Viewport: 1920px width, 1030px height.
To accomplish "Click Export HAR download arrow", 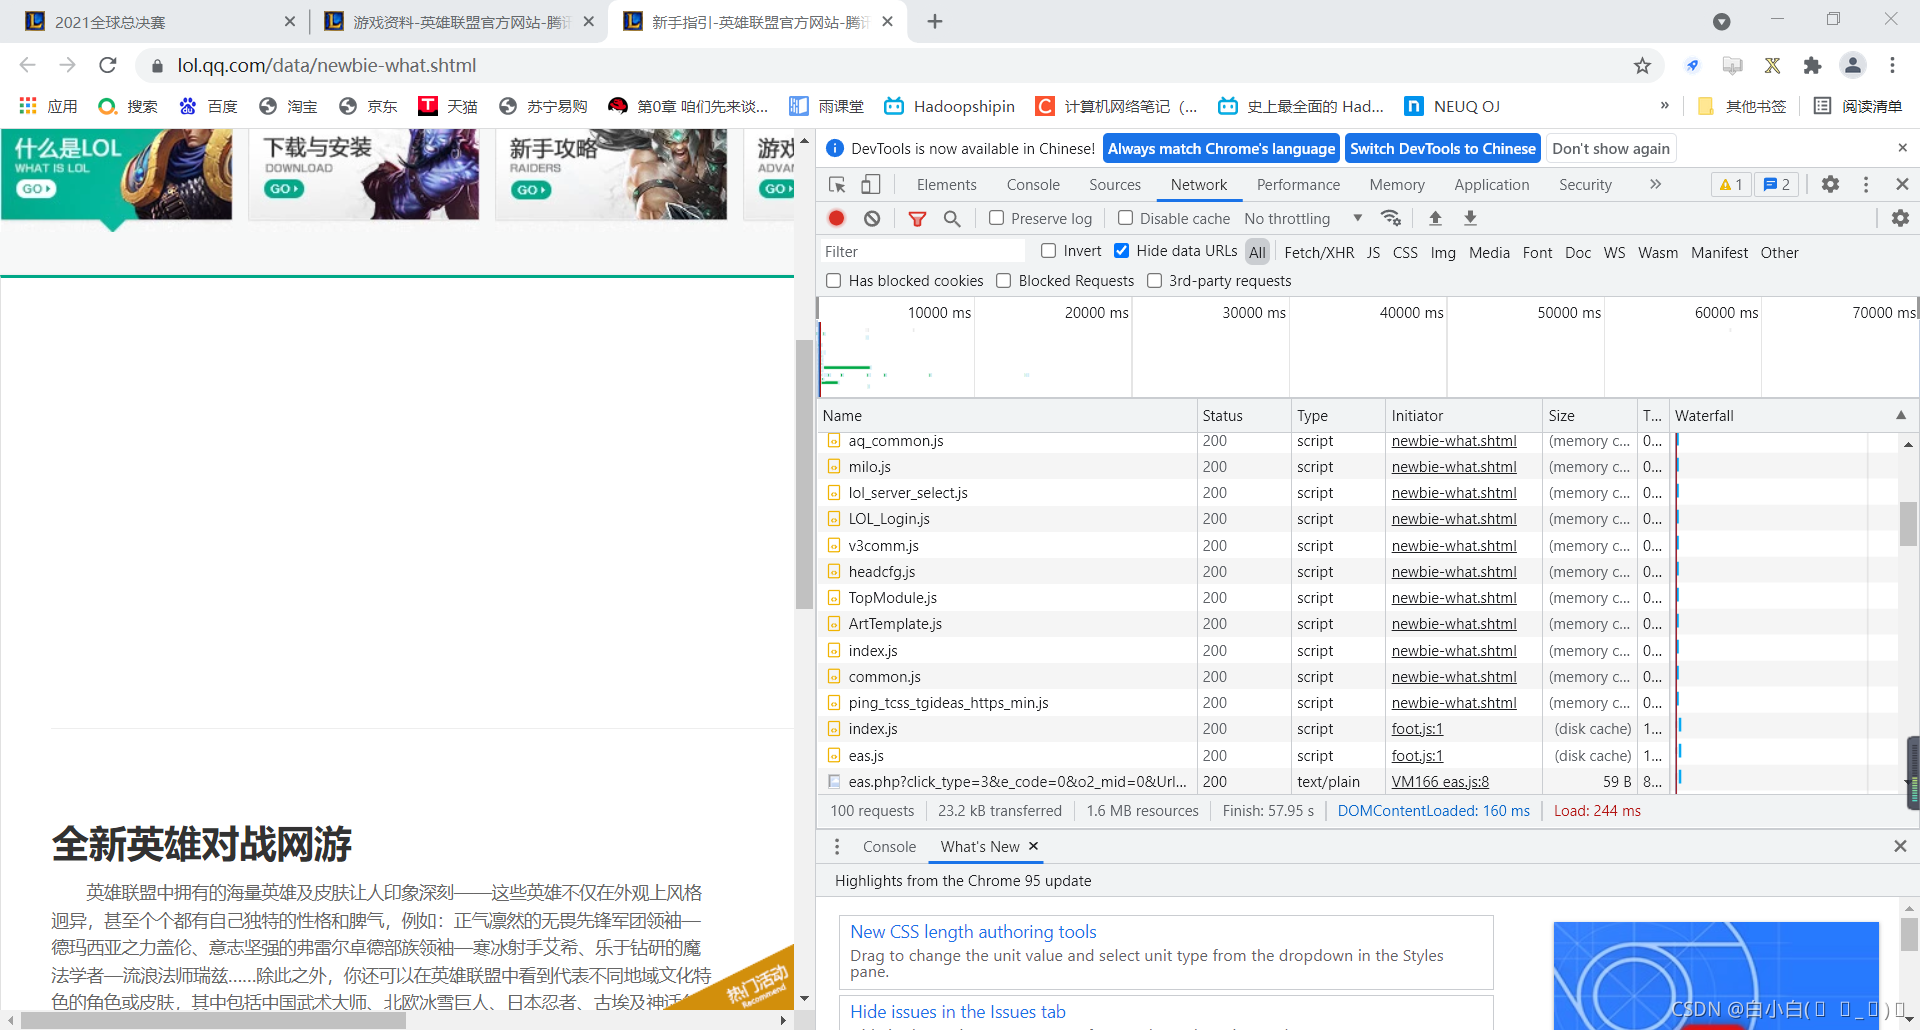I will point(1470,218).
